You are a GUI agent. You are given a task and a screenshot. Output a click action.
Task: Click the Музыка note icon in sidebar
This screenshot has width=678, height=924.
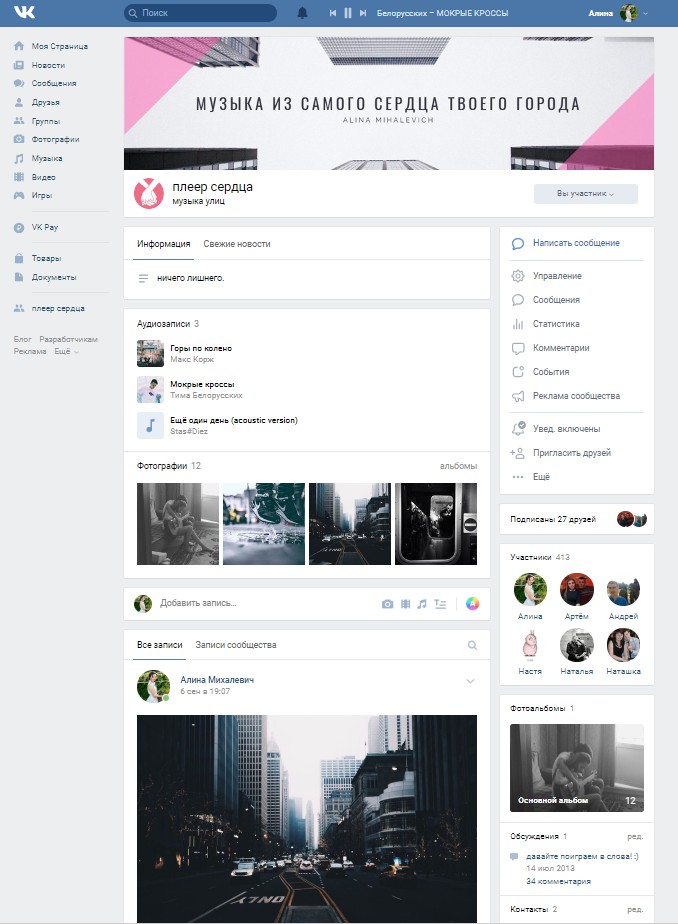(19, 158)
